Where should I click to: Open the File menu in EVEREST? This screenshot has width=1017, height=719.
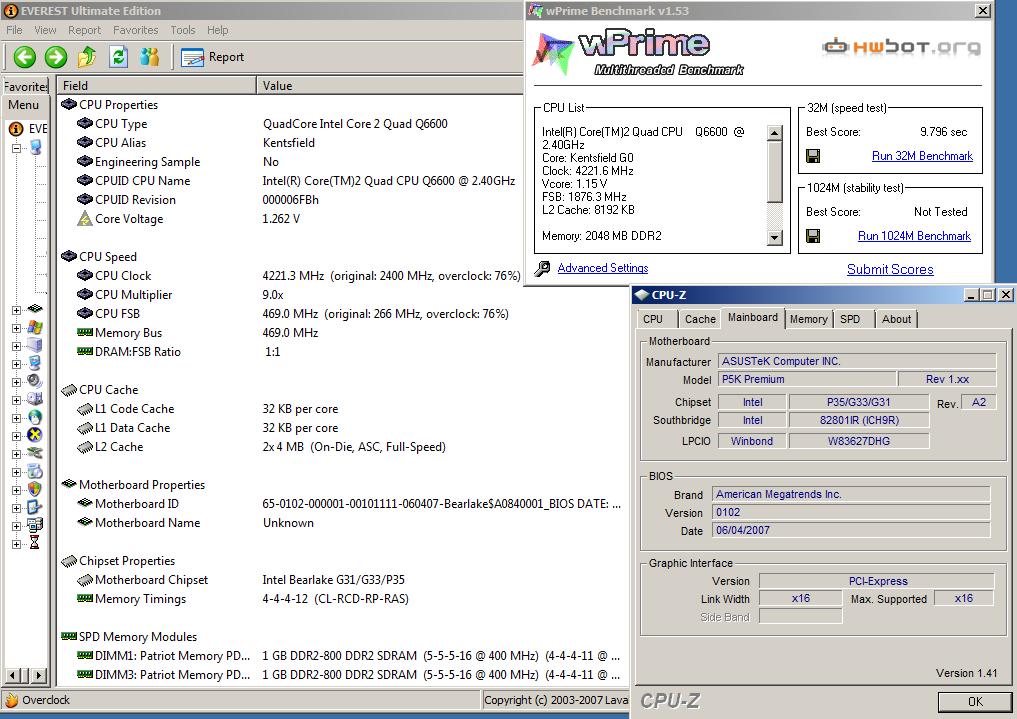tap(14, 30)
